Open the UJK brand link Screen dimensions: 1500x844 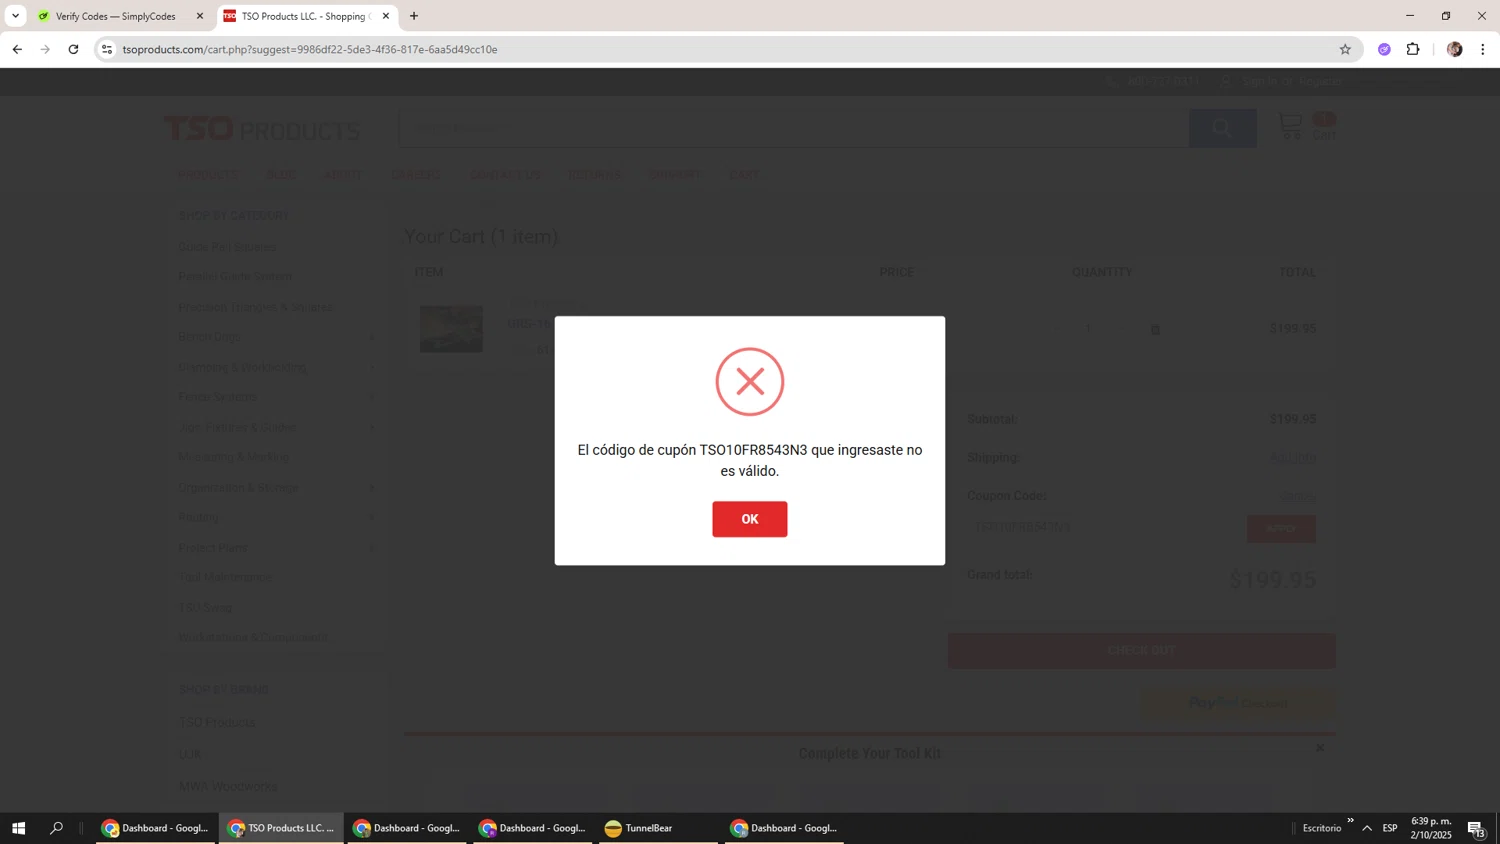[x=189, y=754]
